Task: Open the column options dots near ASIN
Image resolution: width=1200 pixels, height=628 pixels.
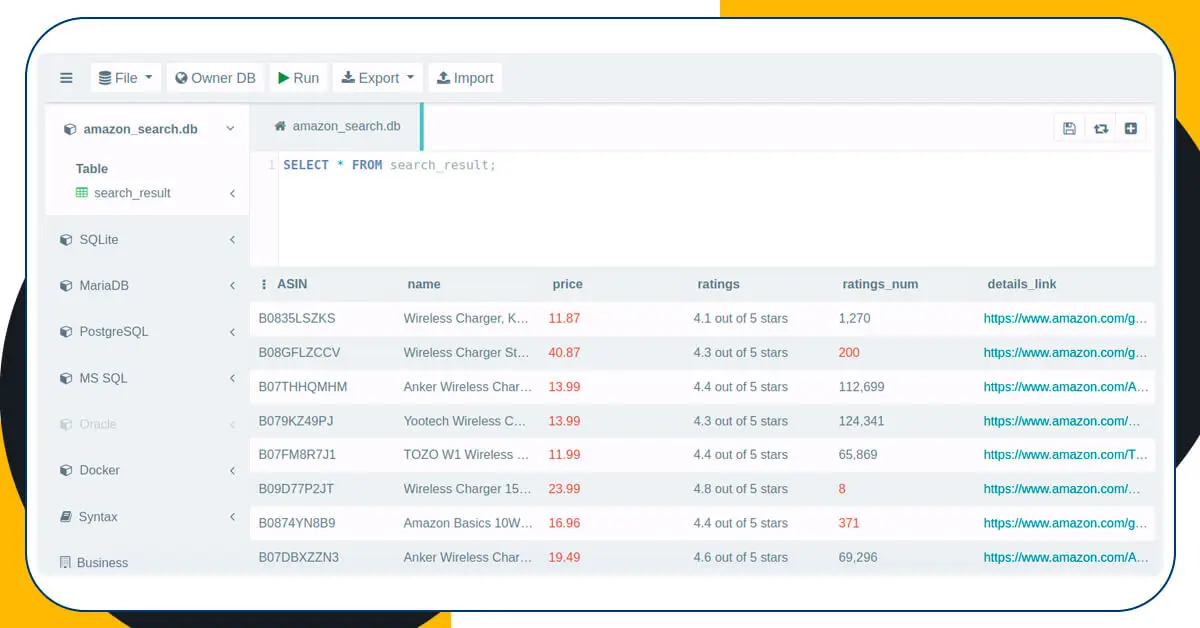Action: coord(264,284)
